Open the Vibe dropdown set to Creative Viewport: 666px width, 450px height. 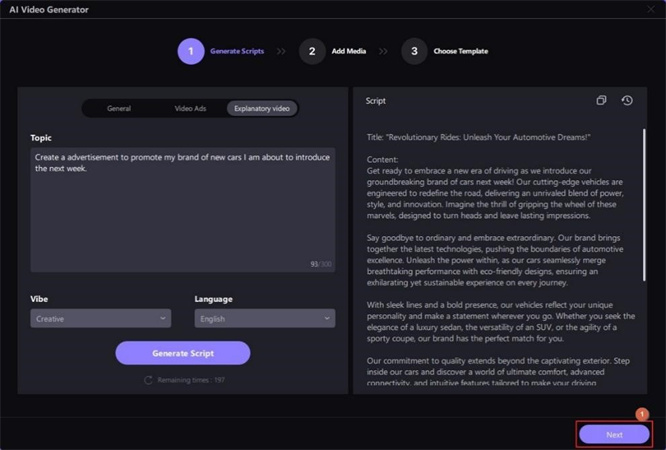(100, 318)
